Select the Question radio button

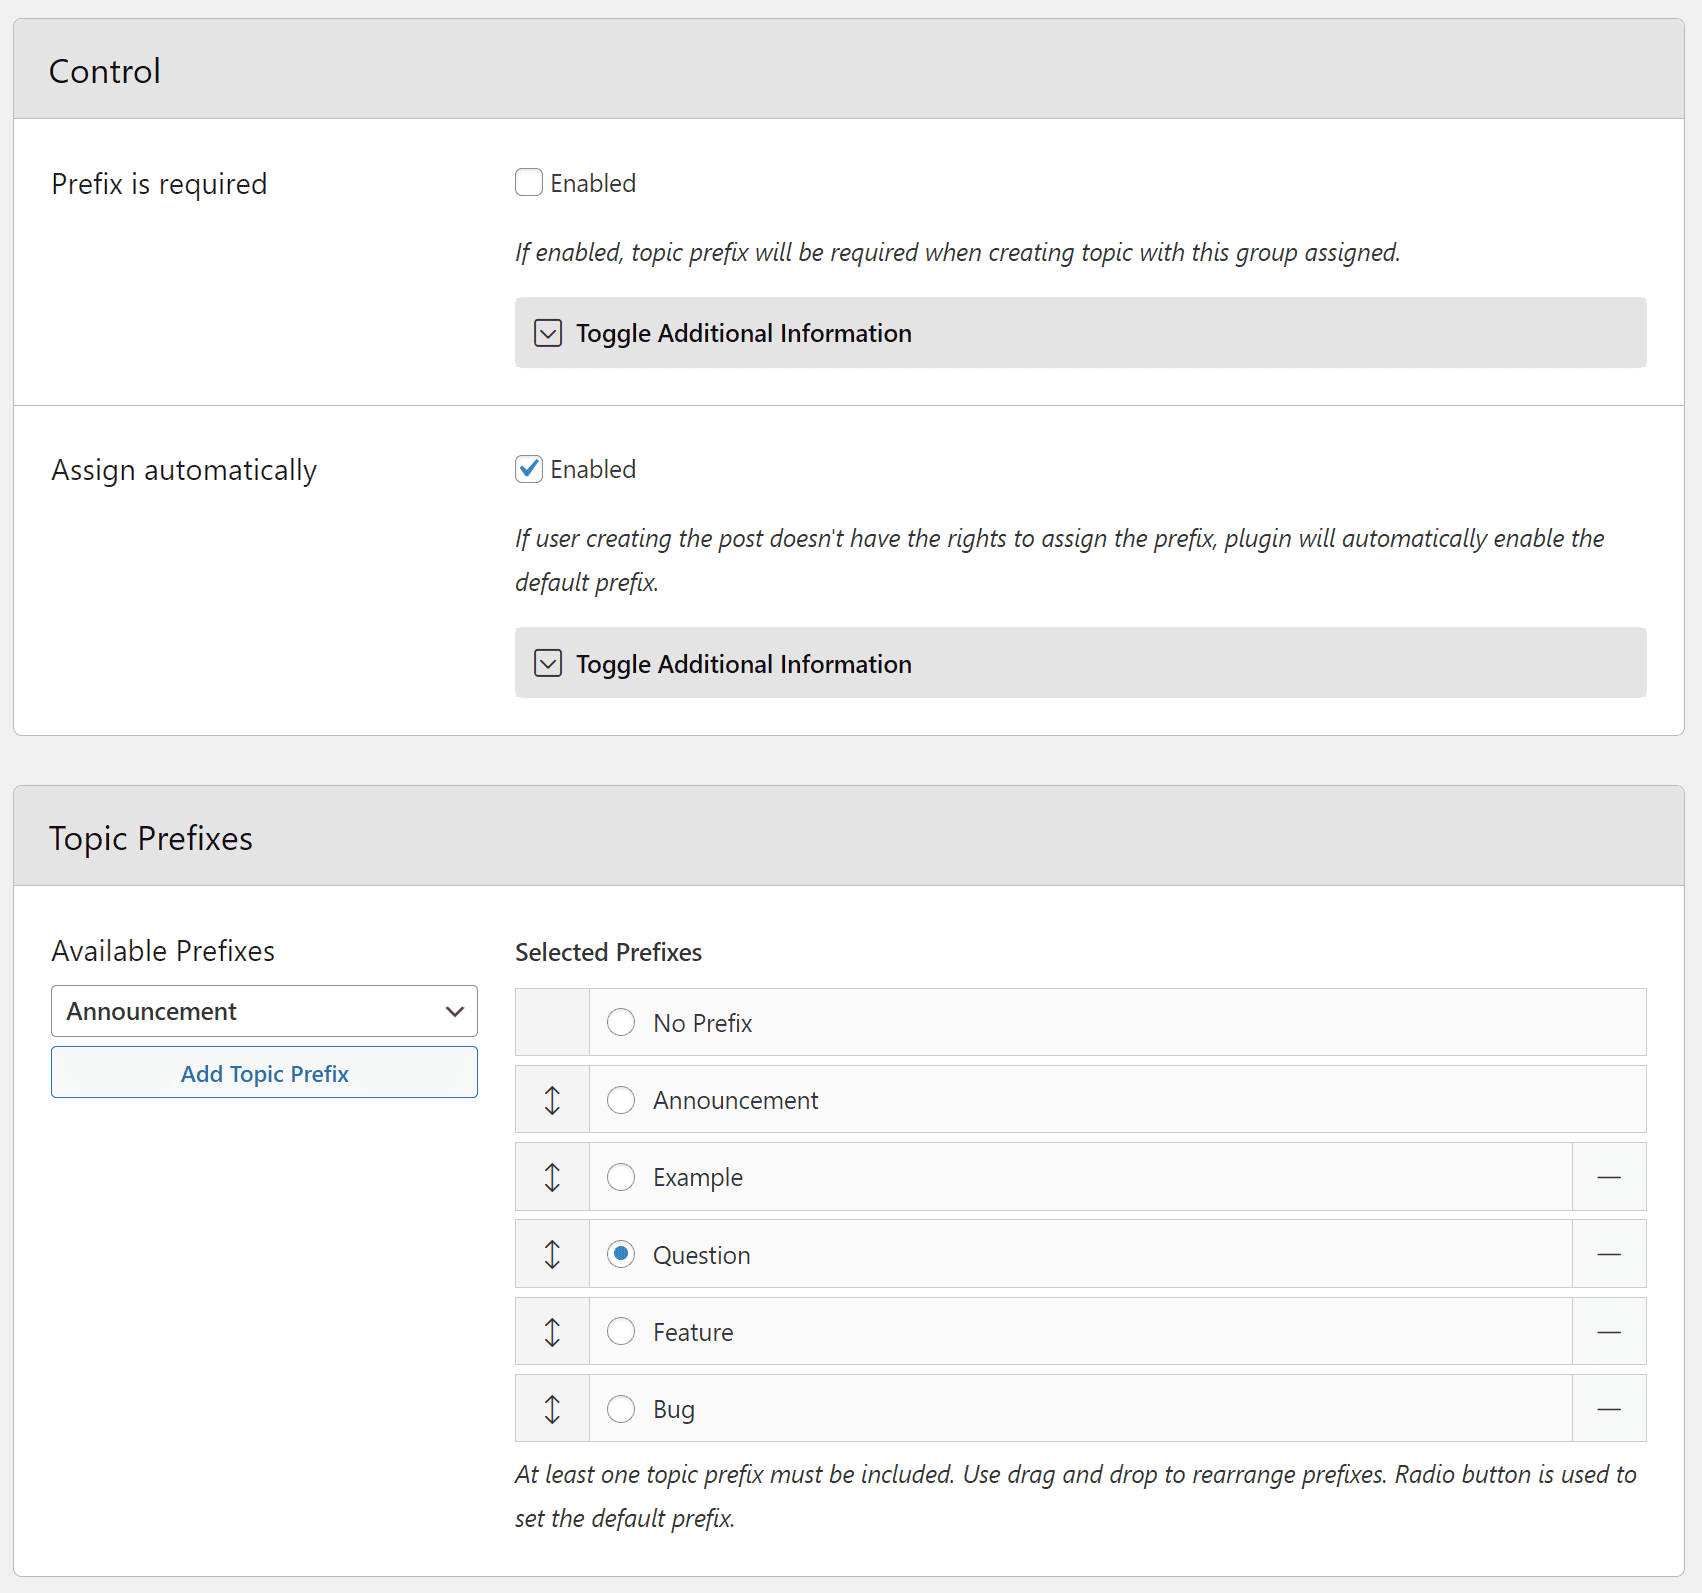coord(621,1254)
